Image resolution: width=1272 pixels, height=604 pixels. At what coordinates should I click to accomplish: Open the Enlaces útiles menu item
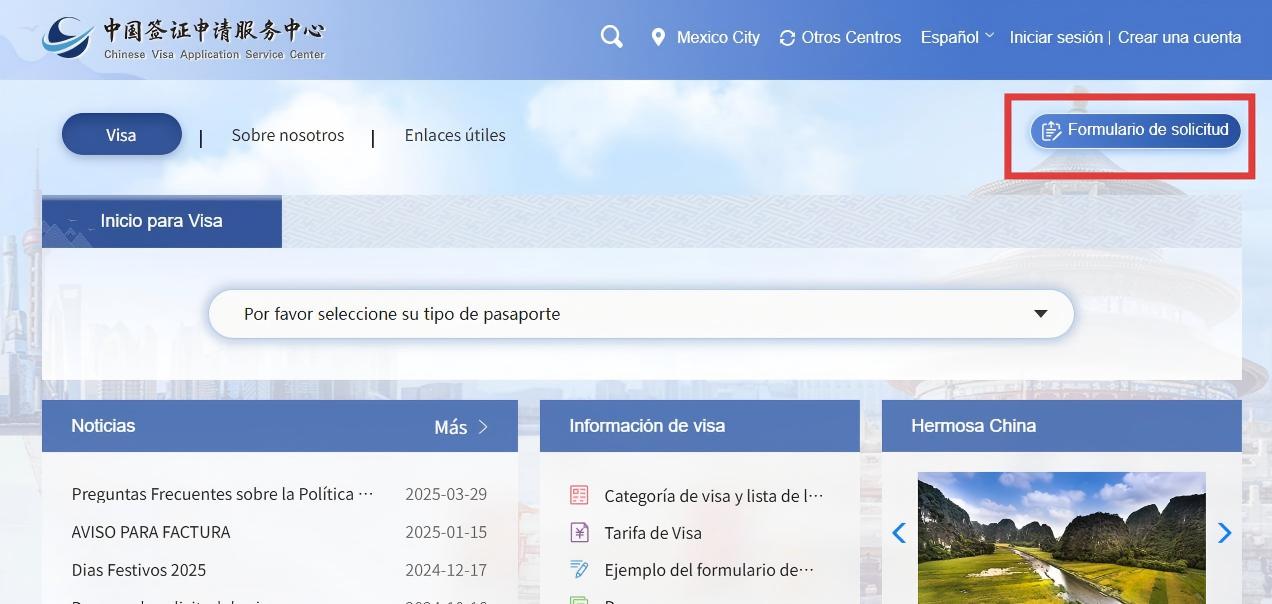pos(455,135)
